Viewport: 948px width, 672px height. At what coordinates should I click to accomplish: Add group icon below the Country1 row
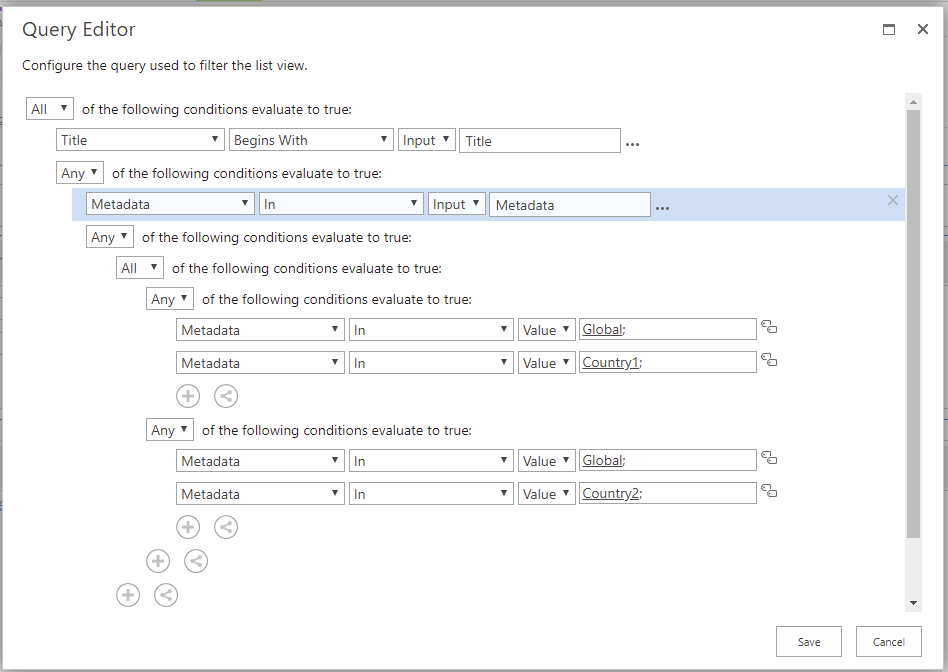tap(226, 396)
